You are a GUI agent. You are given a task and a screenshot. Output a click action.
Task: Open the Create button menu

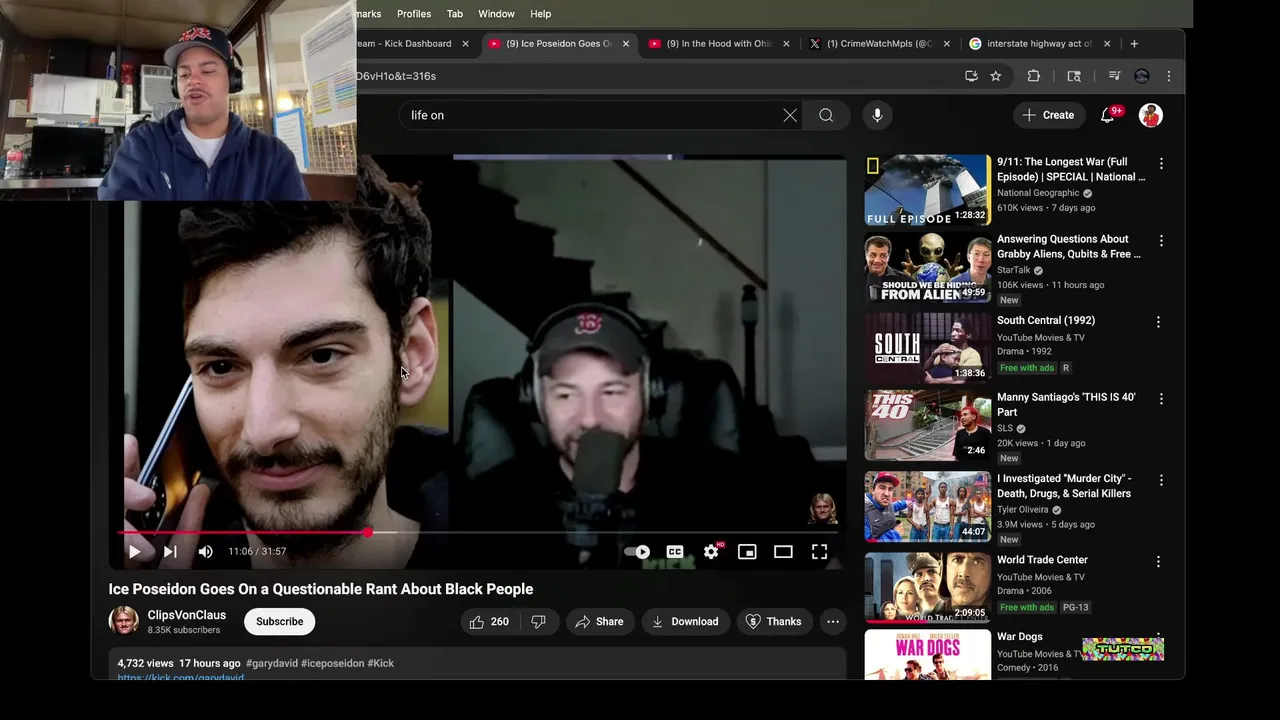click(x=1048, y=115)
